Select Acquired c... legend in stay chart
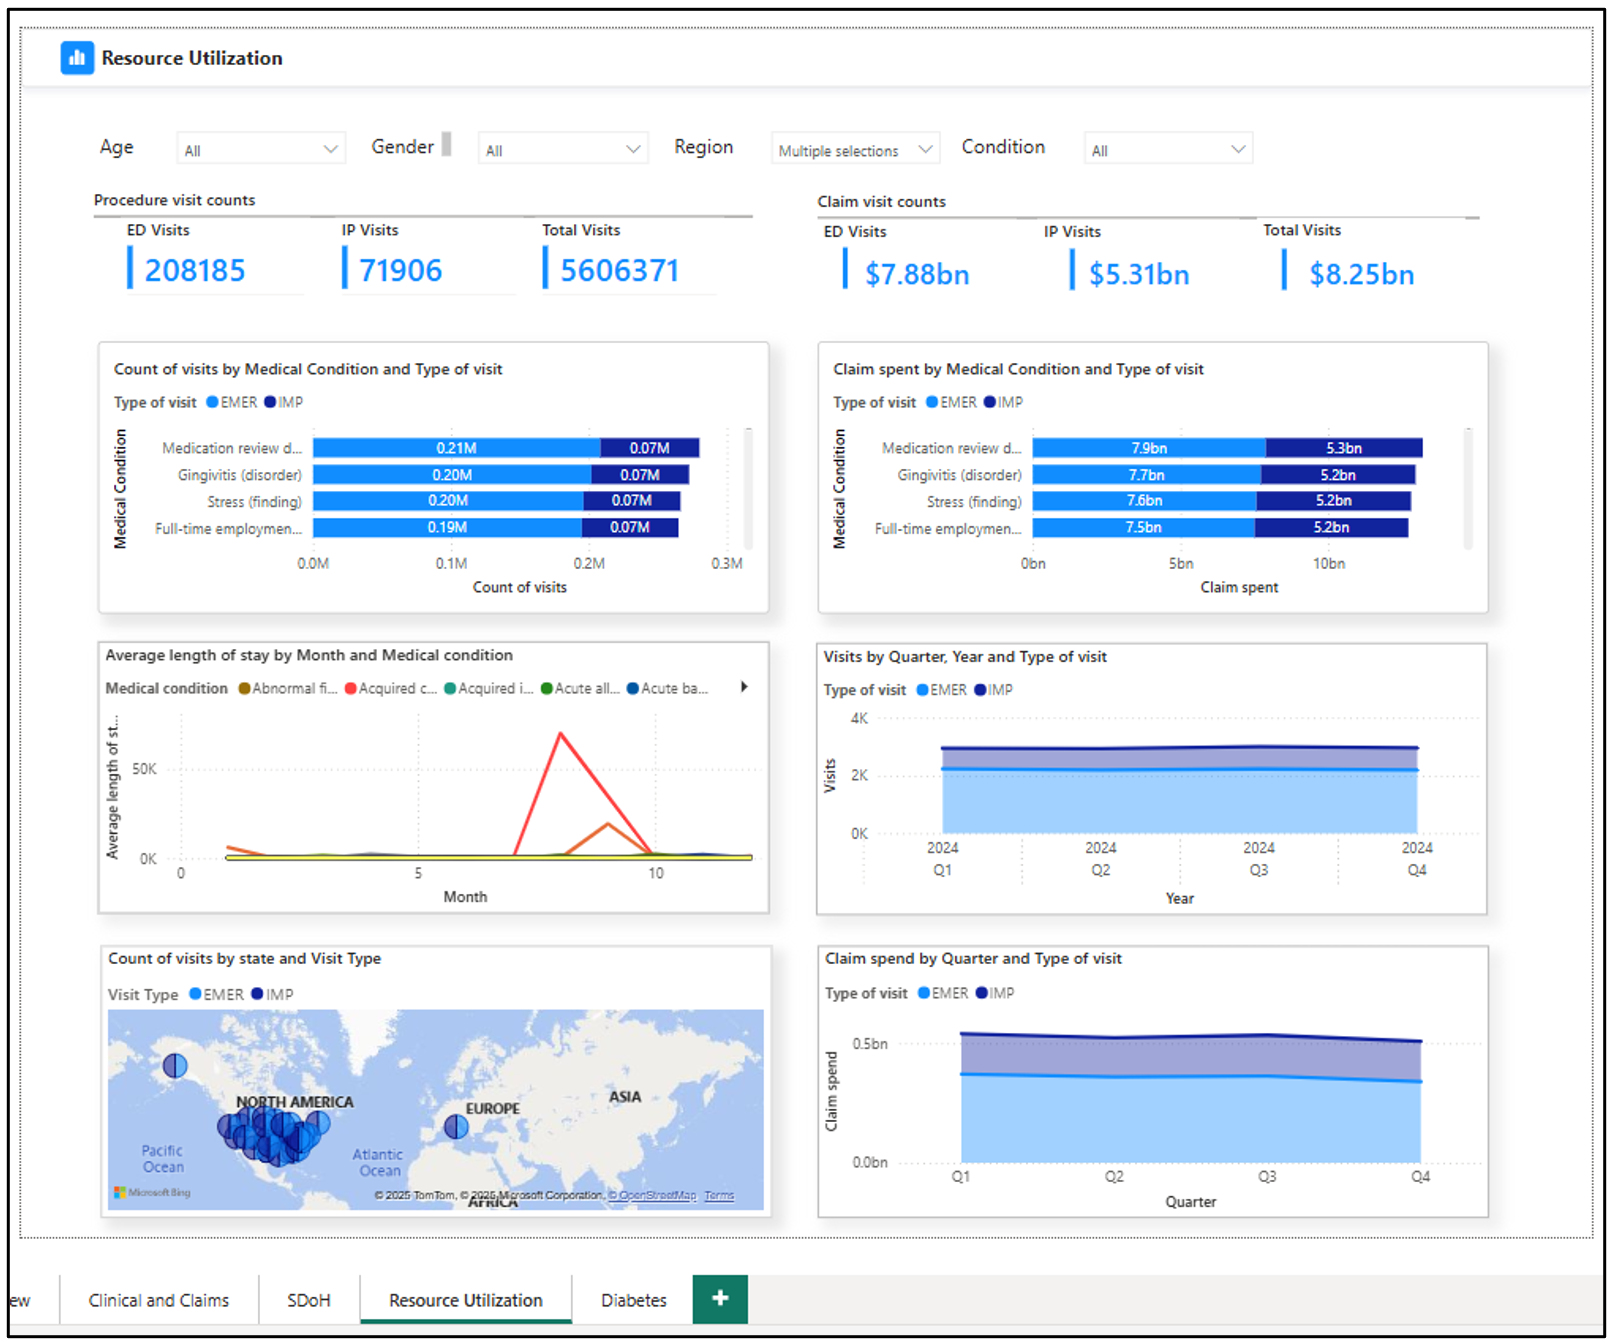 (391, 688)
